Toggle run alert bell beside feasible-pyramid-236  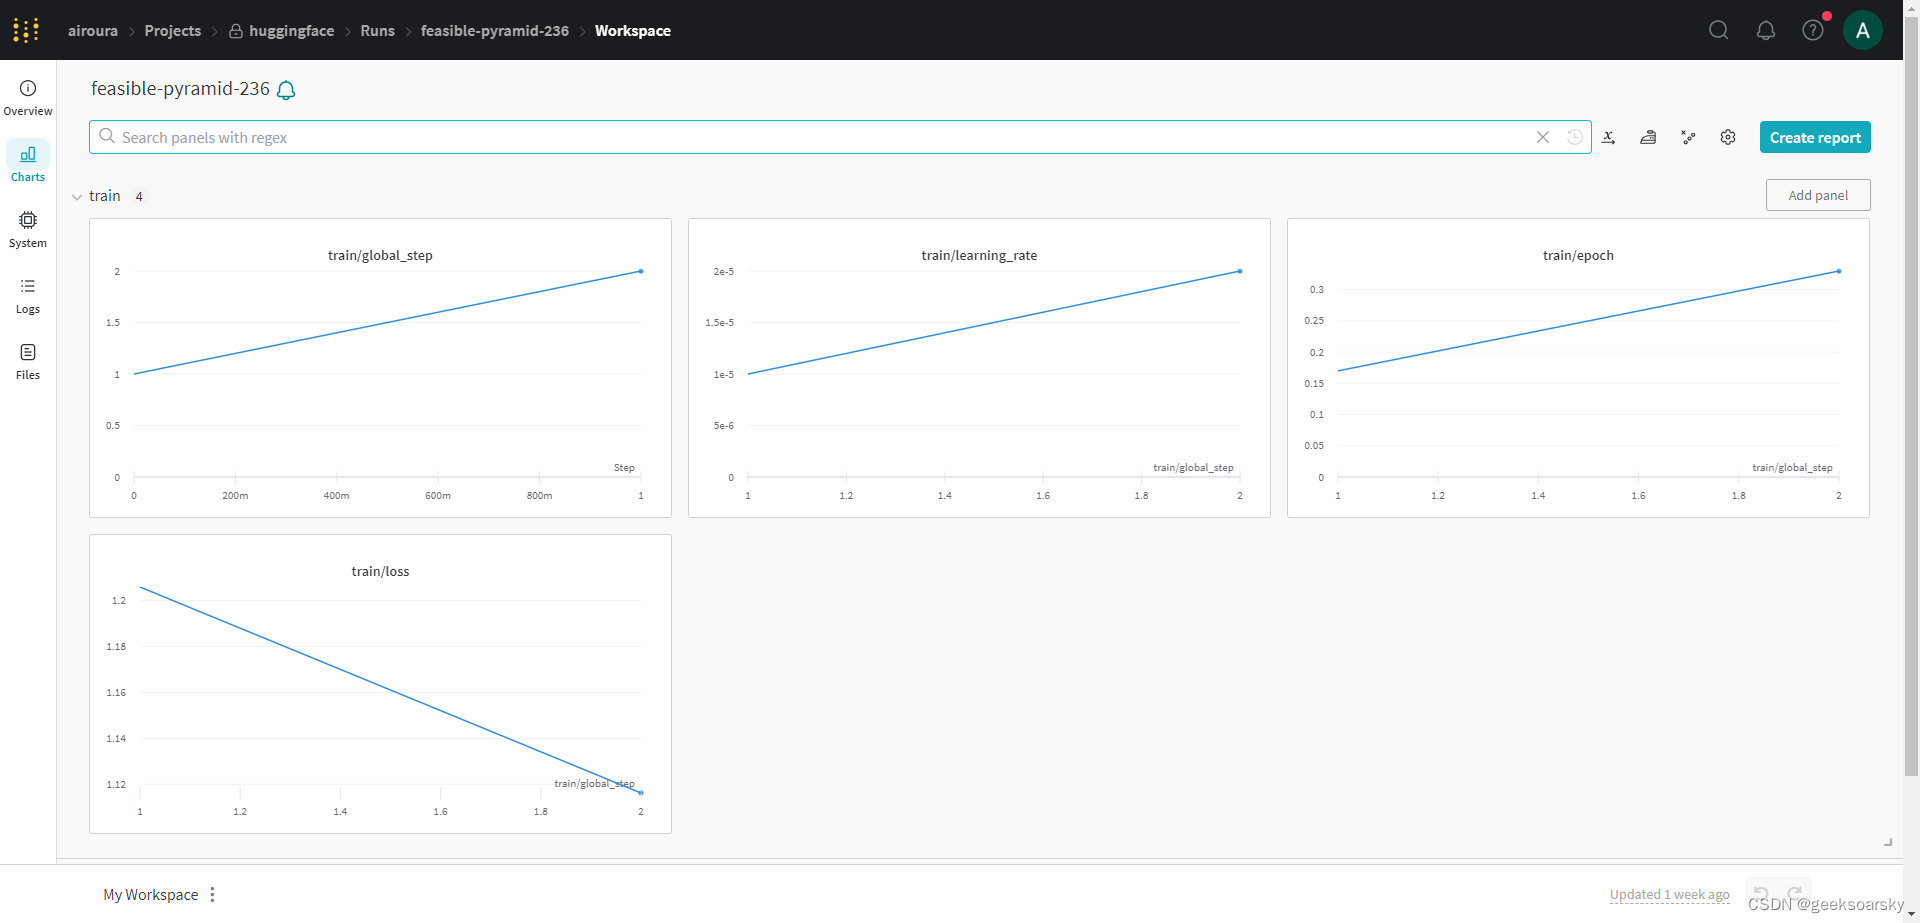(286, 90)
